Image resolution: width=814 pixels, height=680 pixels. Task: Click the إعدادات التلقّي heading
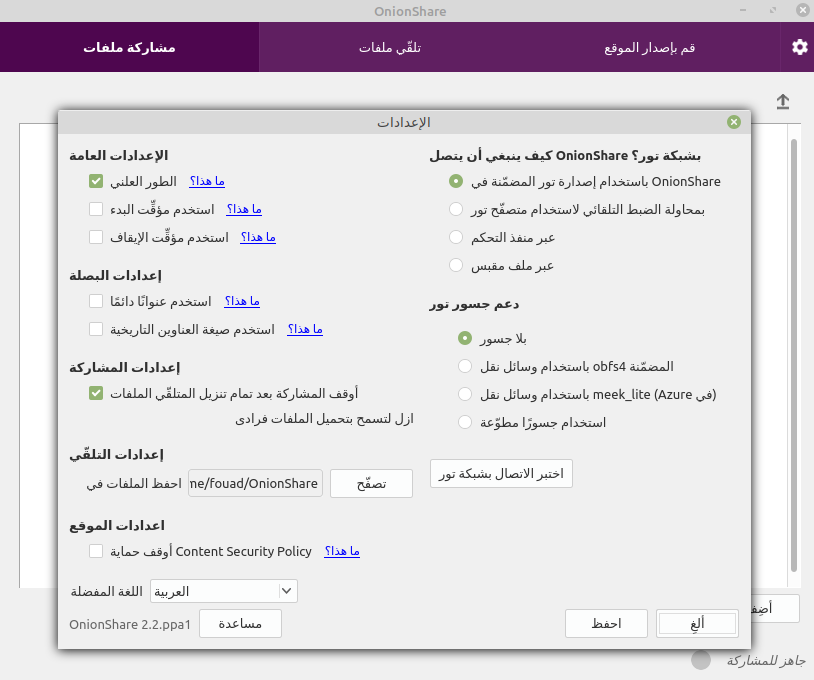pos(116,455)
